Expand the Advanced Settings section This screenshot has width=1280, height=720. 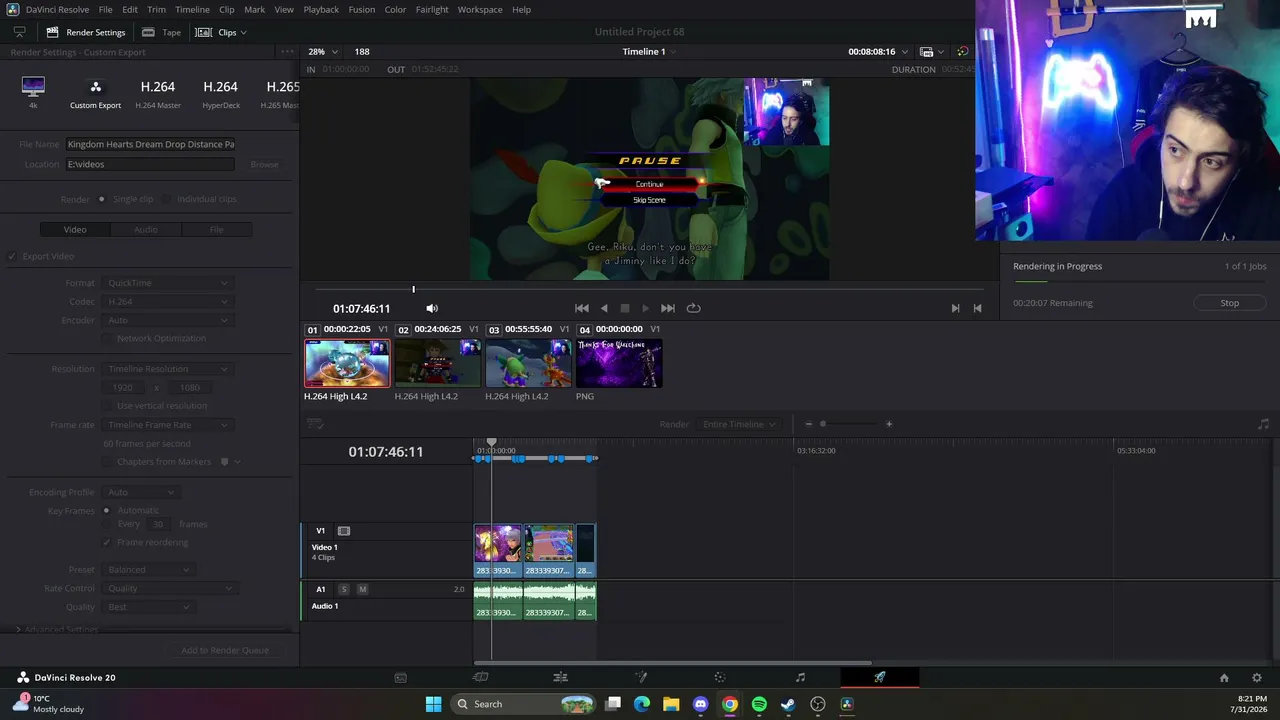pyautogui.click(x=18, y=630)
